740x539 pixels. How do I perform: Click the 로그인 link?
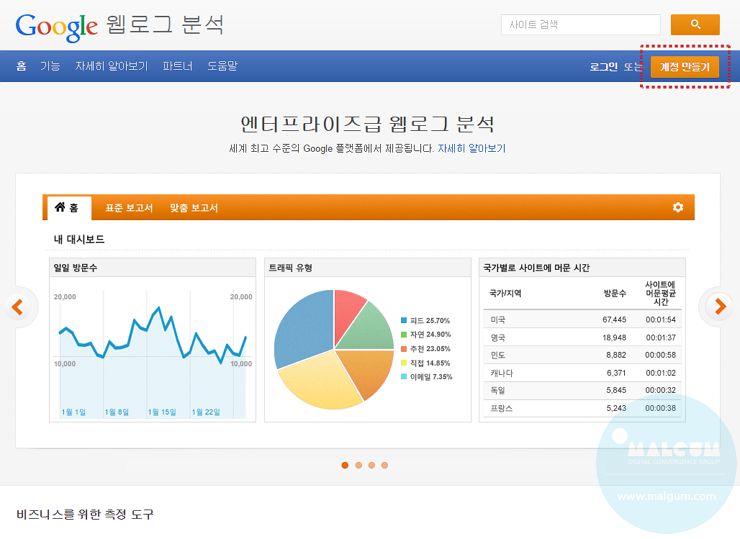pos(603,67)
